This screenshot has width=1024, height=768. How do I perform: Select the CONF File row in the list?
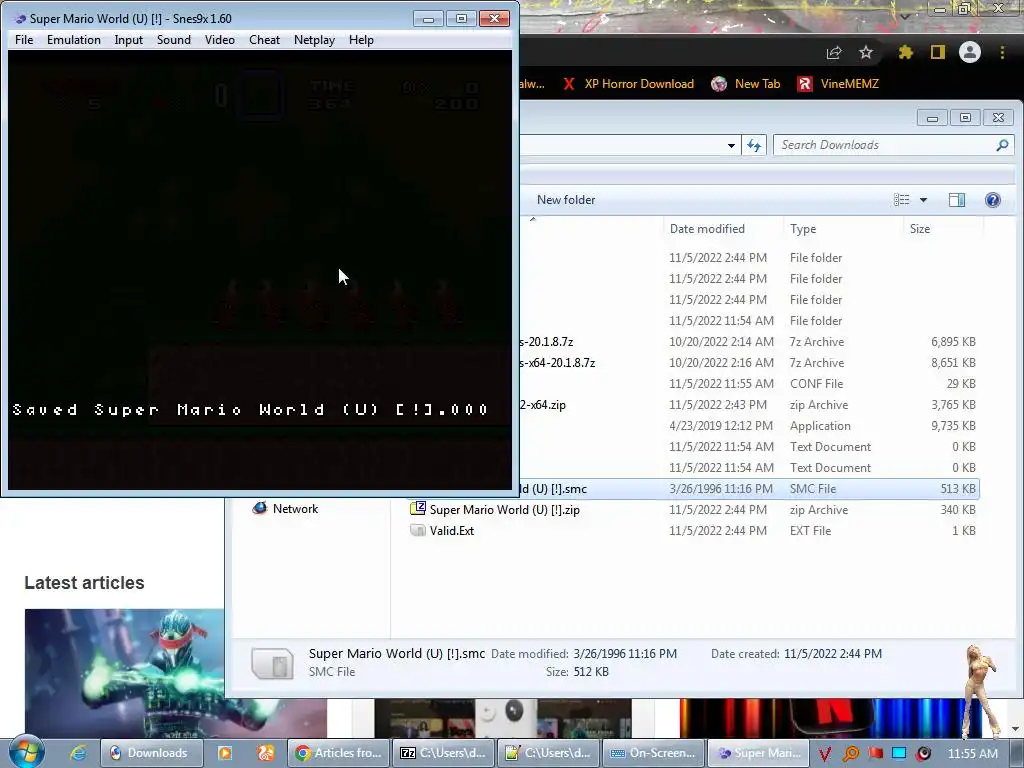point(750,384)
